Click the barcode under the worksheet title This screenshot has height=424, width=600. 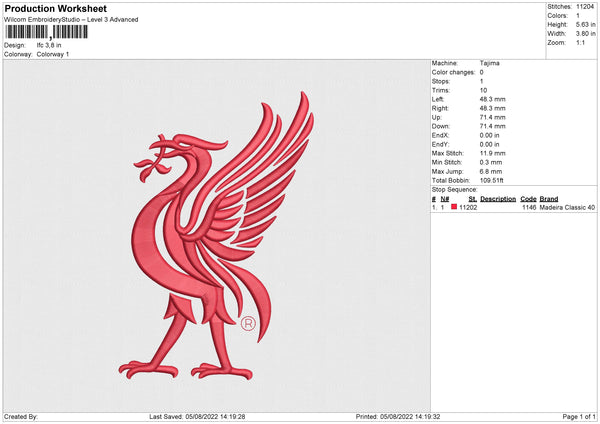pyautogui.click(x=46, y=32)
